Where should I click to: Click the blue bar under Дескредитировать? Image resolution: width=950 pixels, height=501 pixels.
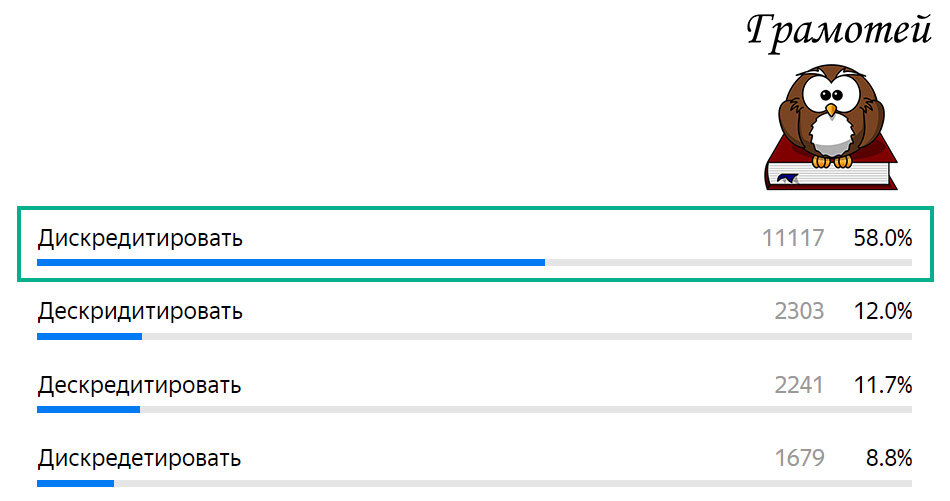pyautogui.click(x=88, y=409)
